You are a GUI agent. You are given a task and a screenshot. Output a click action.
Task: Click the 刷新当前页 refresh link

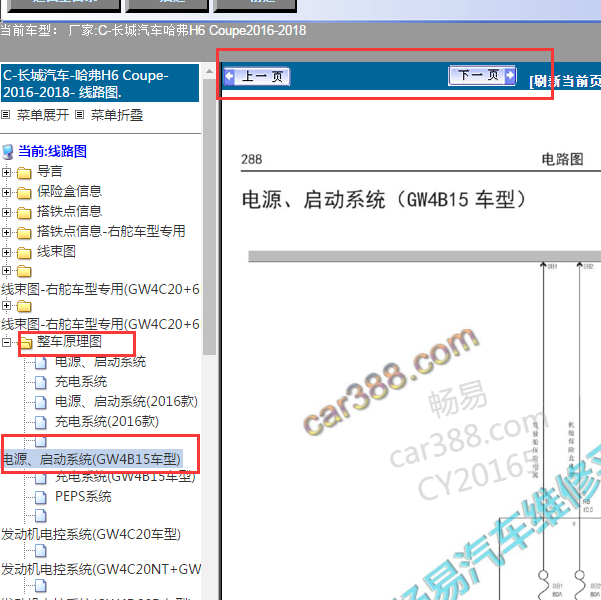point(565,81)
